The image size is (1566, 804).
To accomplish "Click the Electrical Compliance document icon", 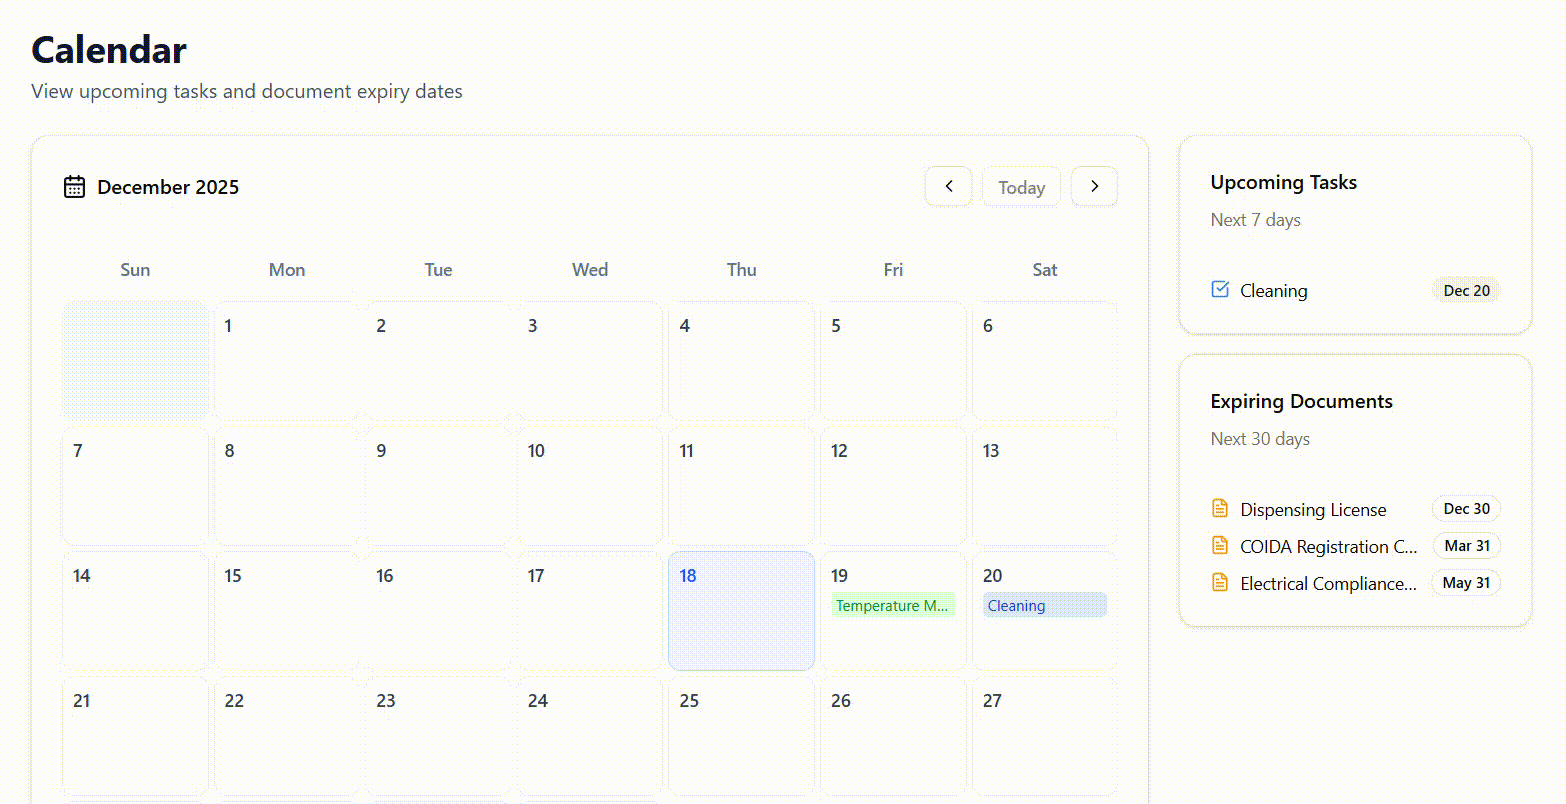I will tap(1220, 581).
